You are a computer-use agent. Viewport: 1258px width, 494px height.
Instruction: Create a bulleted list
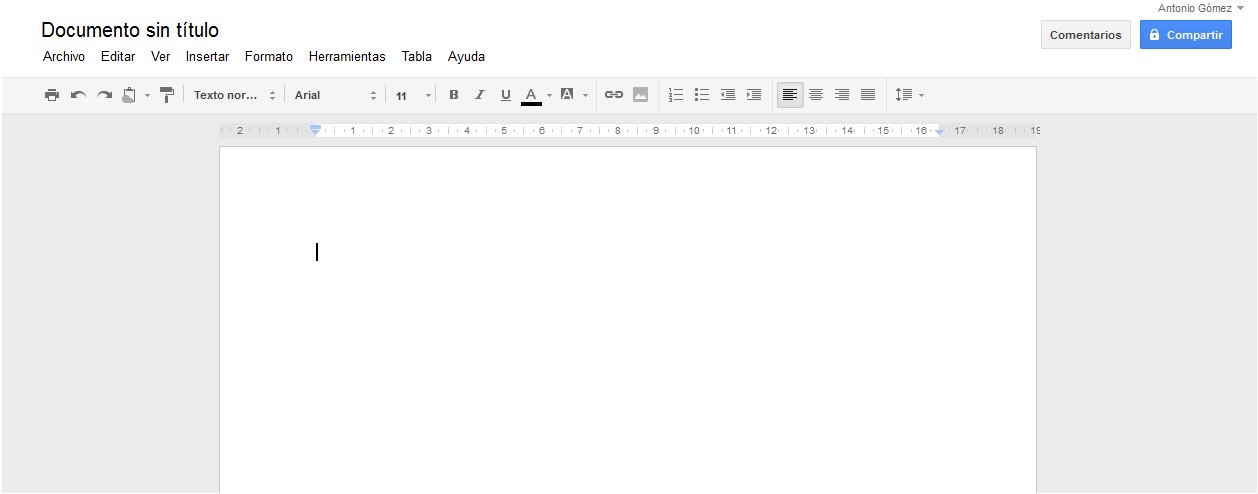(x=702, y=95)
